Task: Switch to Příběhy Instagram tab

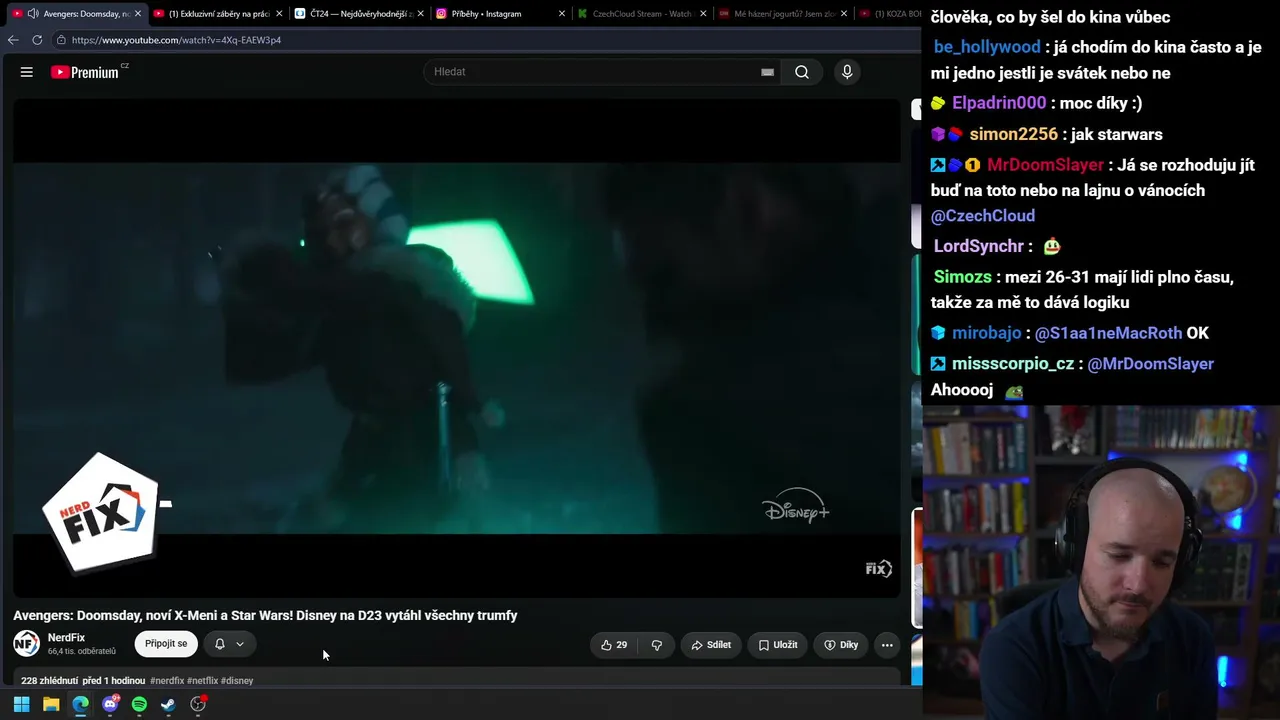Action: coord(500,14)
